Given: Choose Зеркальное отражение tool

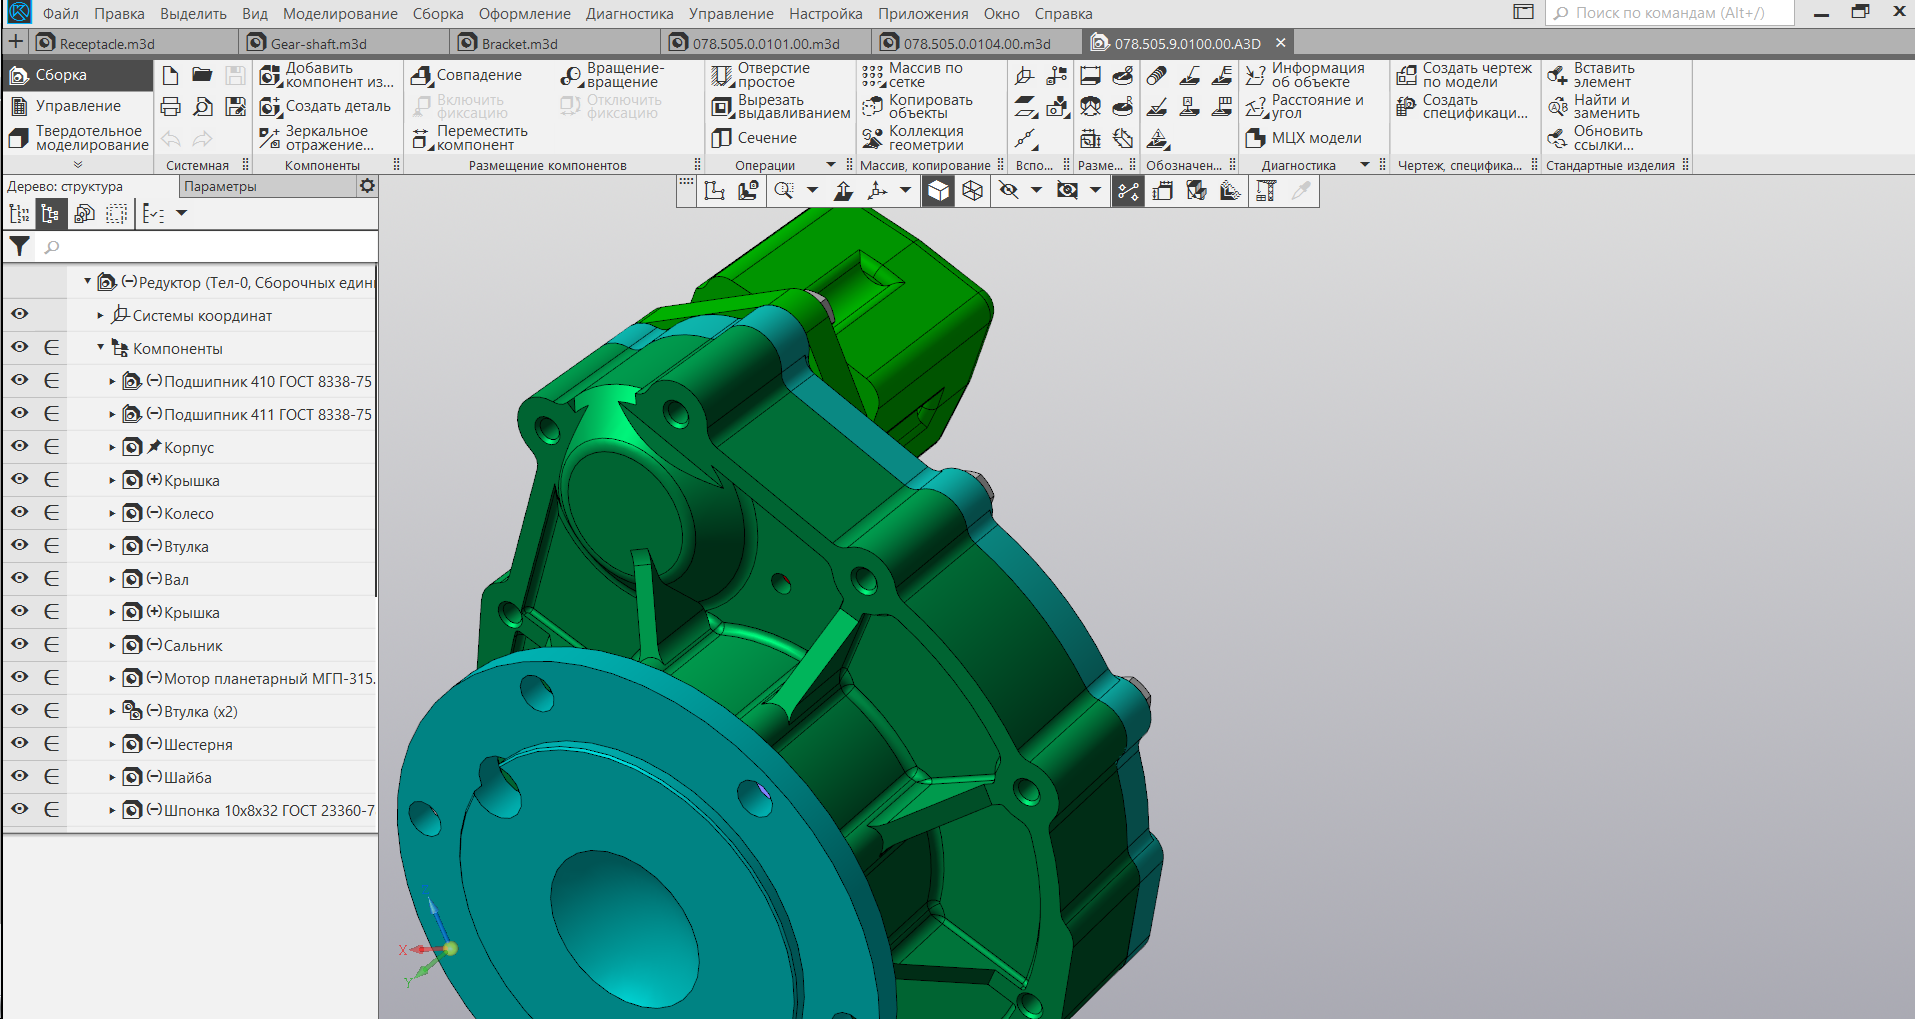Looking at the screenshot, I should 316,138.
